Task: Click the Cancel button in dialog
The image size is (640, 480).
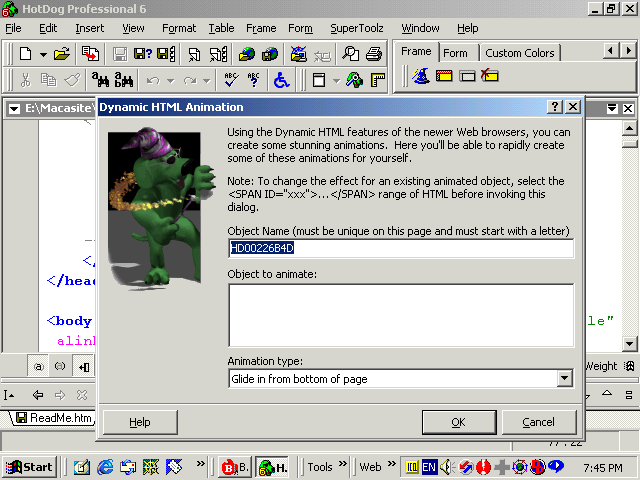Action: (x=538, y=422)
